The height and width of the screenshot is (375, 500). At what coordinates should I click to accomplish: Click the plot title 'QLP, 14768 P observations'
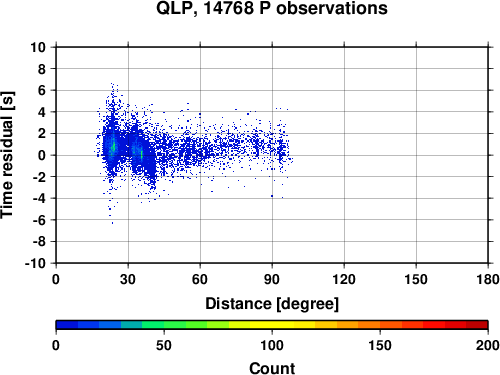click(272, 8)
